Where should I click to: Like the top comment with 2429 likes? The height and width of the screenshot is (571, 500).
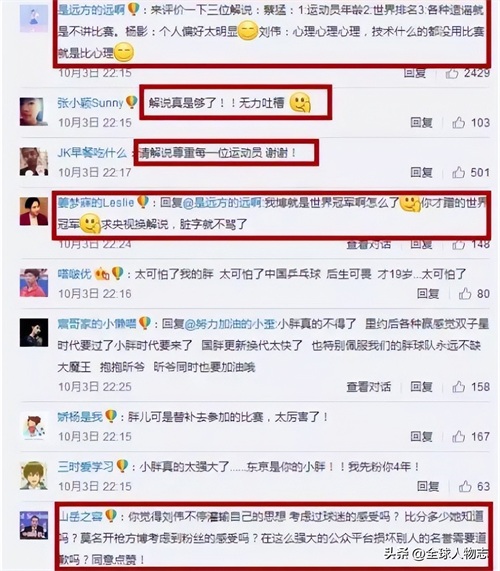point(452,74)
